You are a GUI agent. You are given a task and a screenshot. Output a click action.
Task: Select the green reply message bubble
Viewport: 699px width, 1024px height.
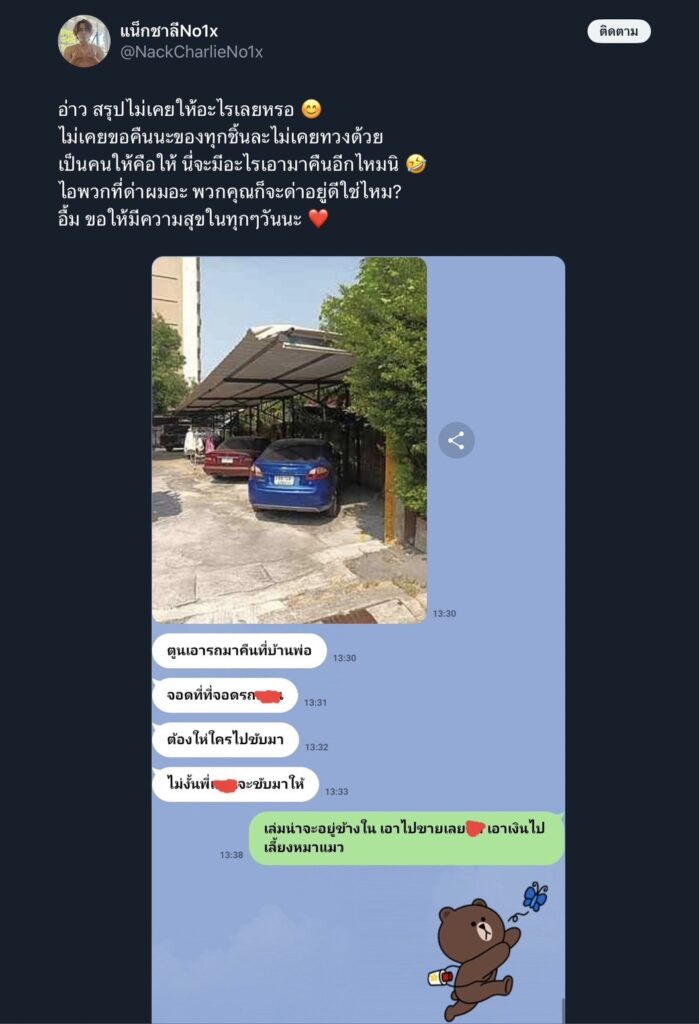[406, 838]
